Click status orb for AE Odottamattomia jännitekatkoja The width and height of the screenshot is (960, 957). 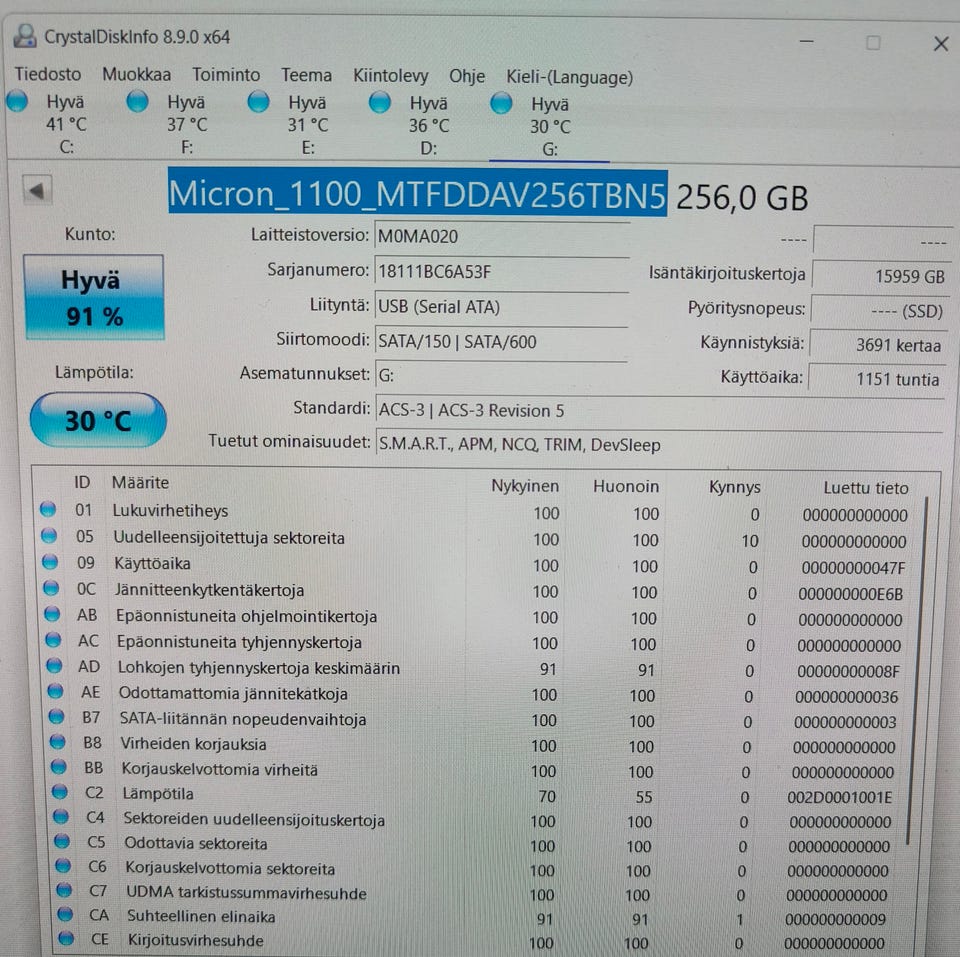click(56, 691)
